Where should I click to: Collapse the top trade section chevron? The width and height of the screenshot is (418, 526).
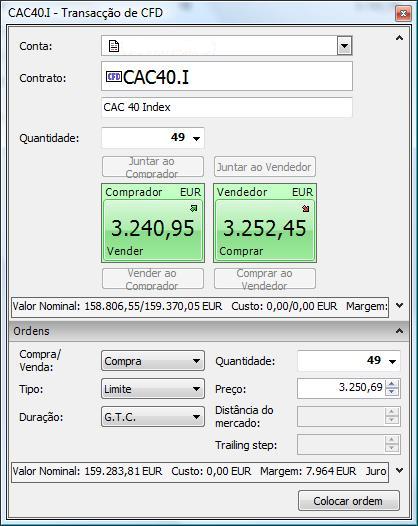tap(399, 38)
